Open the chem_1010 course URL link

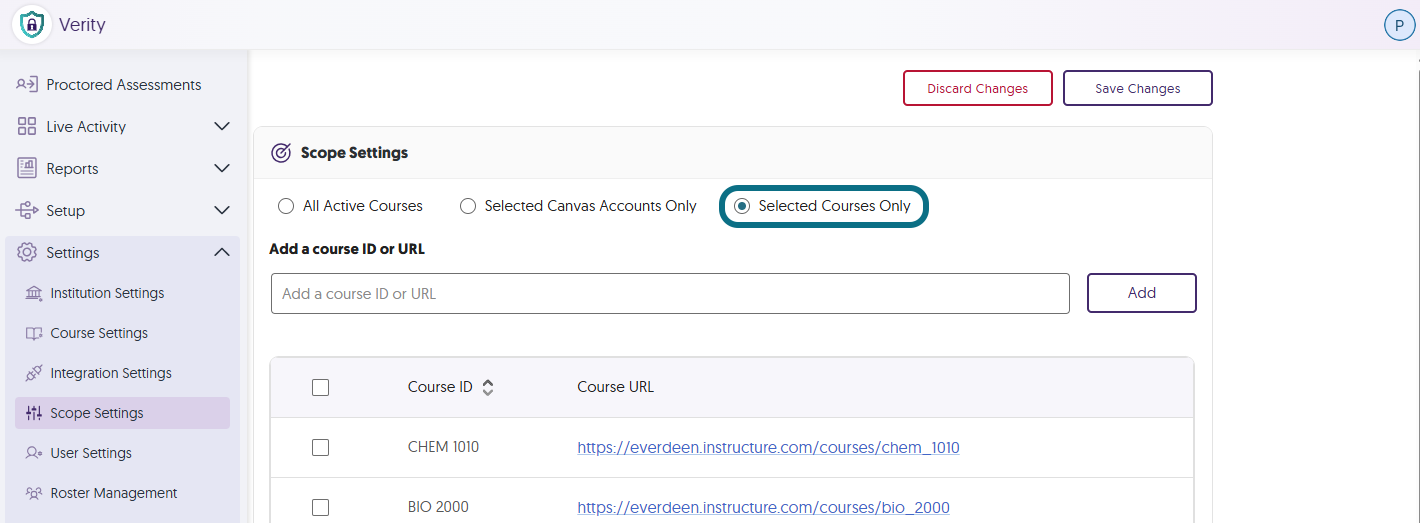tap(768, 448)
